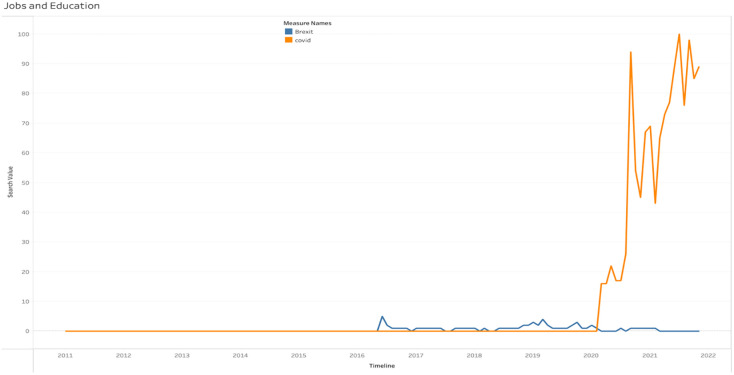Click the Search Value y-axis title
The width and height of the screenshot is (734, 375).
11,182
